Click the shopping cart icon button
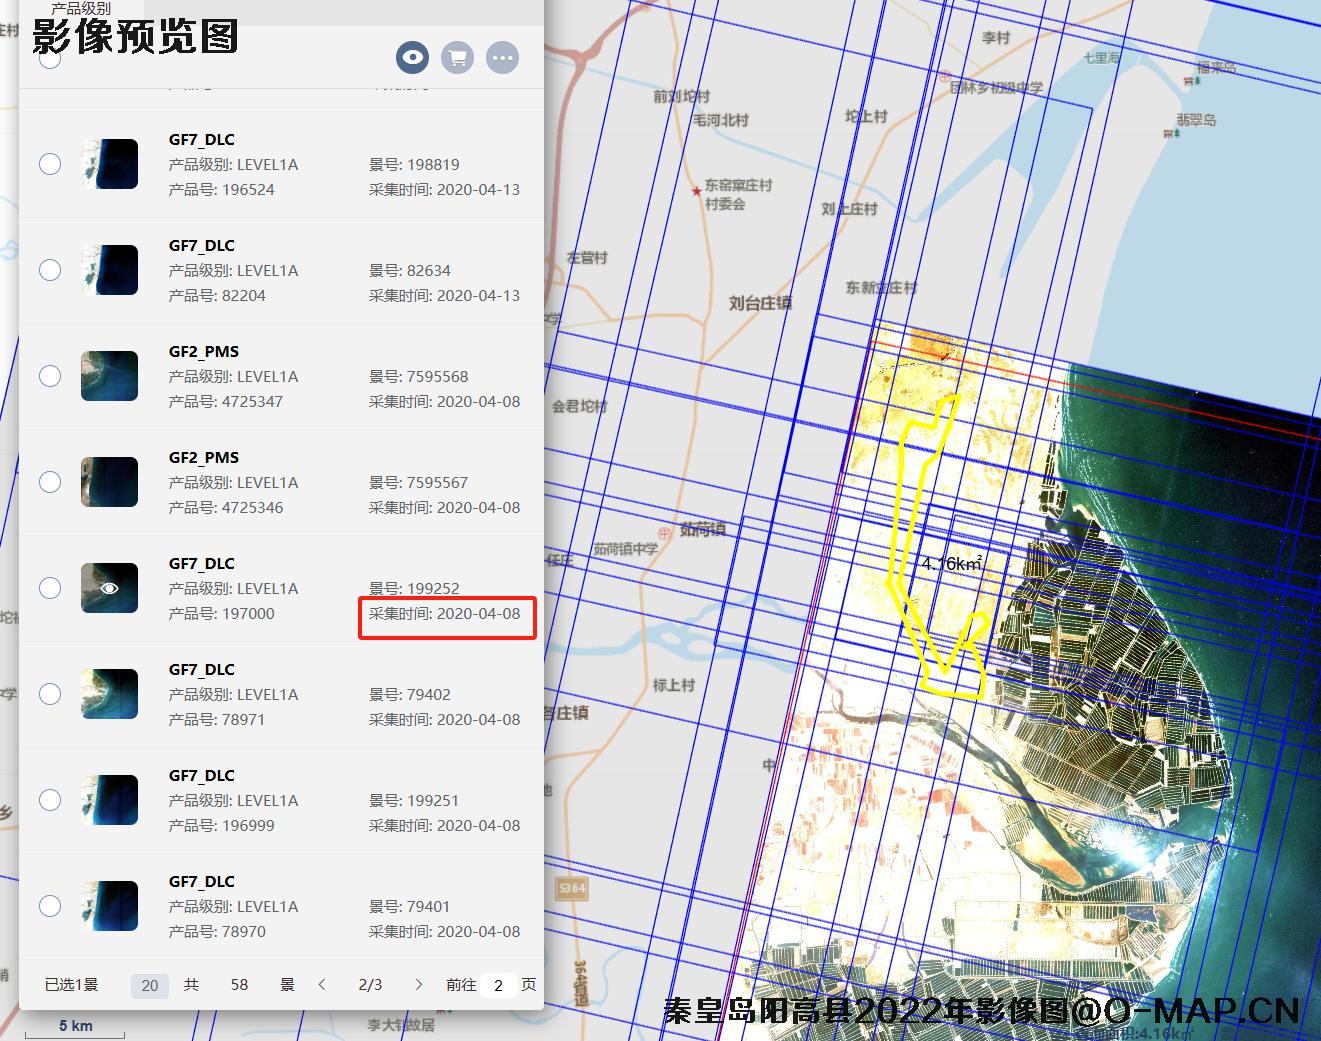 [x=457, y=57]
